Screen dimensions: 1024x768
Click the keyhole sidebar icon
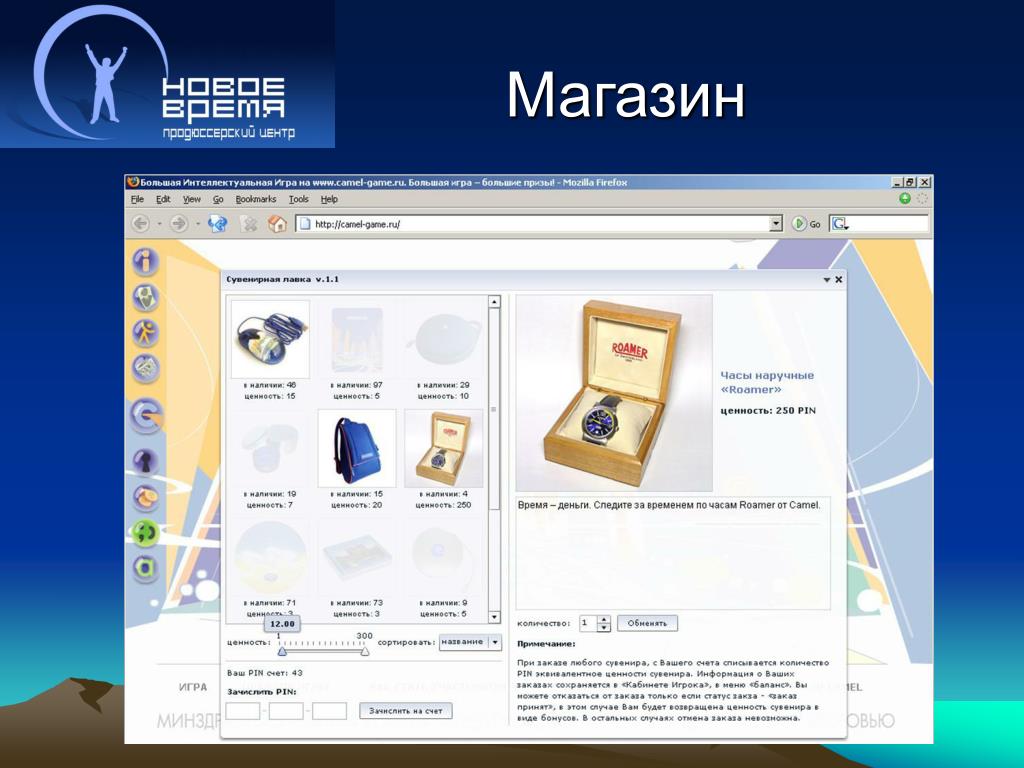pos(145,462)
